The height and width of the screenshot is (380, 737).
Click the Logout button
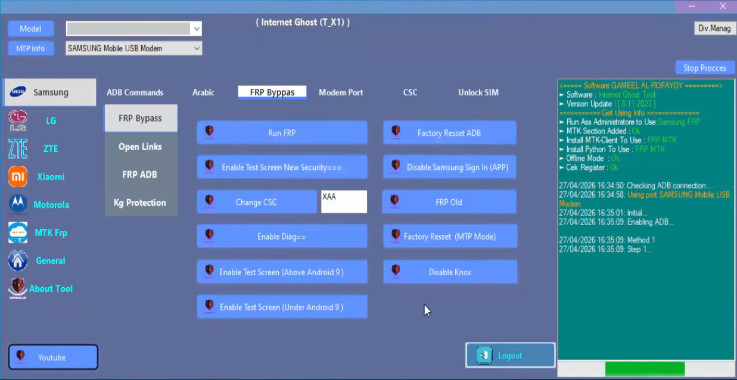510,356
